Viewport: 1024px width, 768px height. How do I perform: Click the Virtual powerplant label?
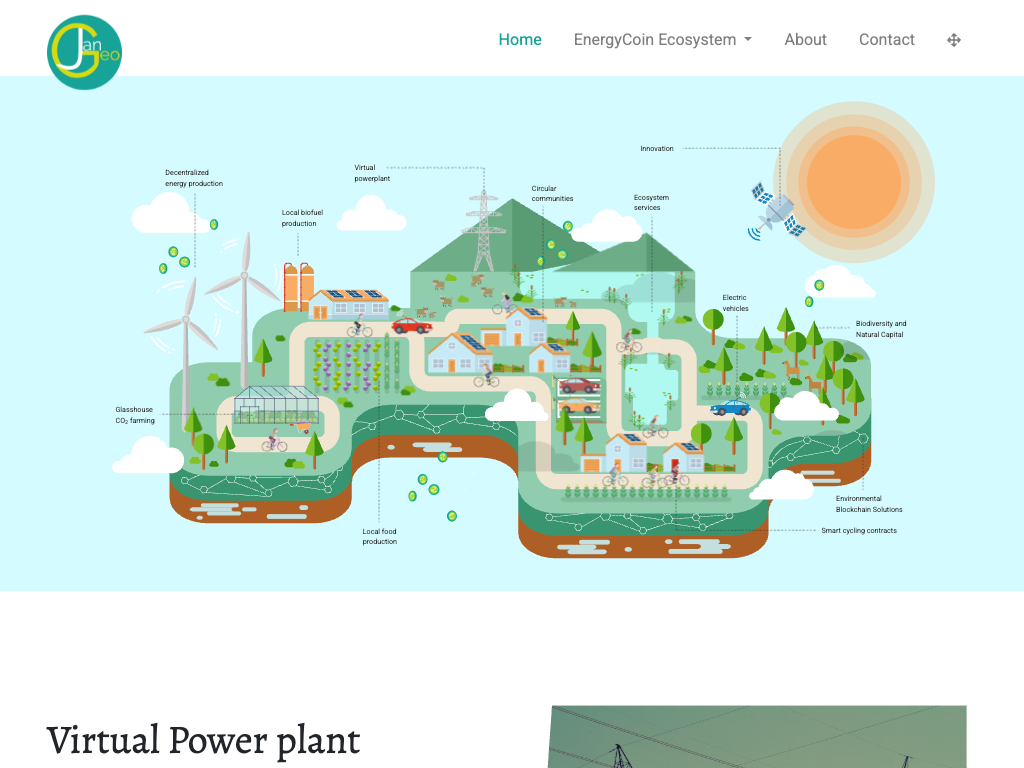click(372, 173)
